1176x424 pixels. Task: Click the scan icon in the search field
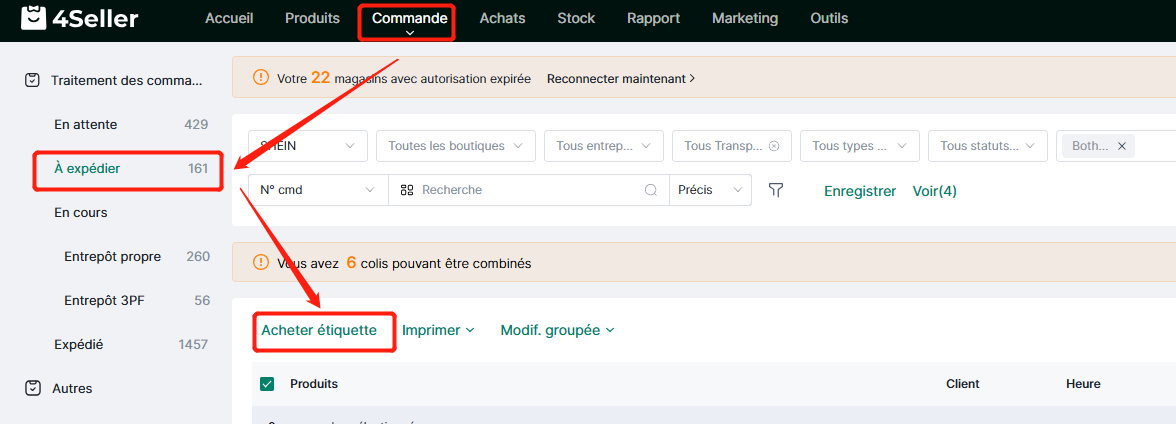coord(407,191)
